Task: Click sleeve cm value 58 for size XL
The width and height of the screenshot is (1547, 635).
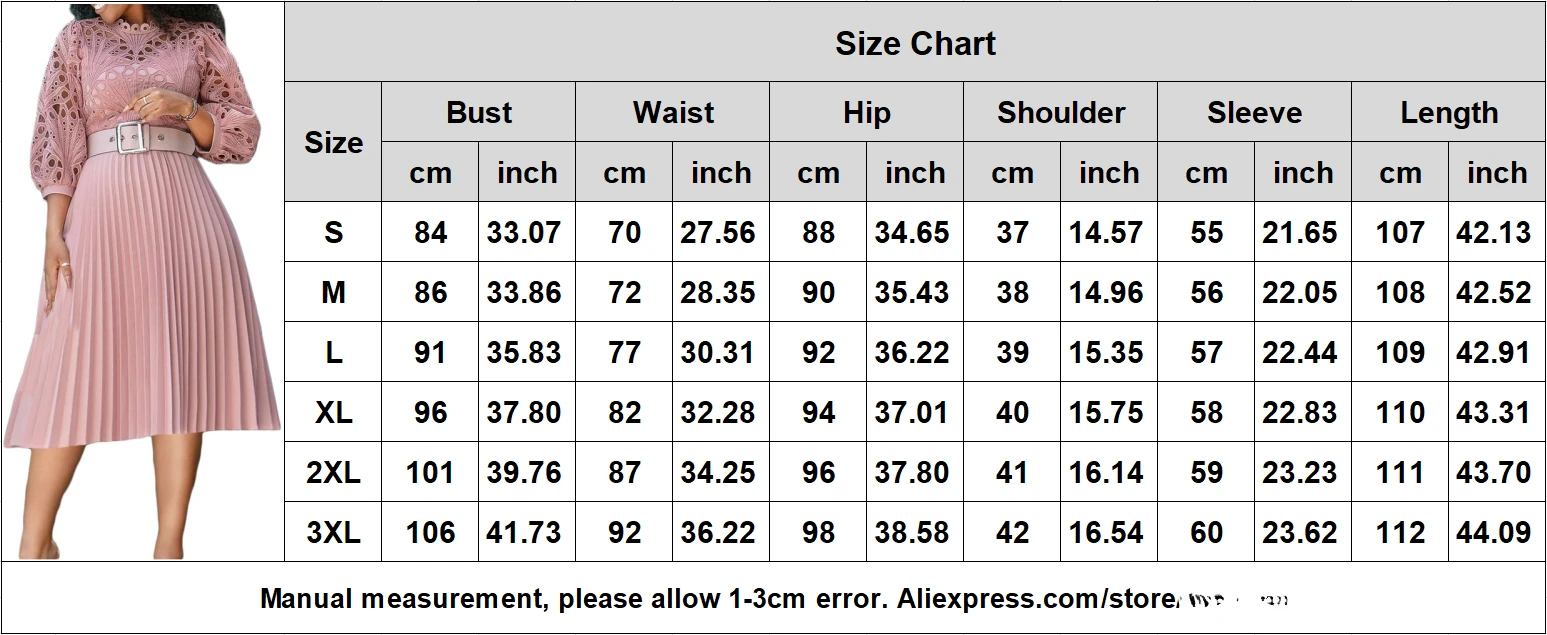Action: pos(1206,413)
